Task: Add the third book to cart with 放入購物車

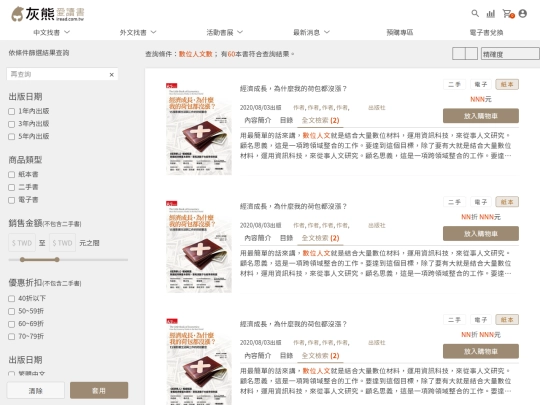Action: [x=481, y=351]
